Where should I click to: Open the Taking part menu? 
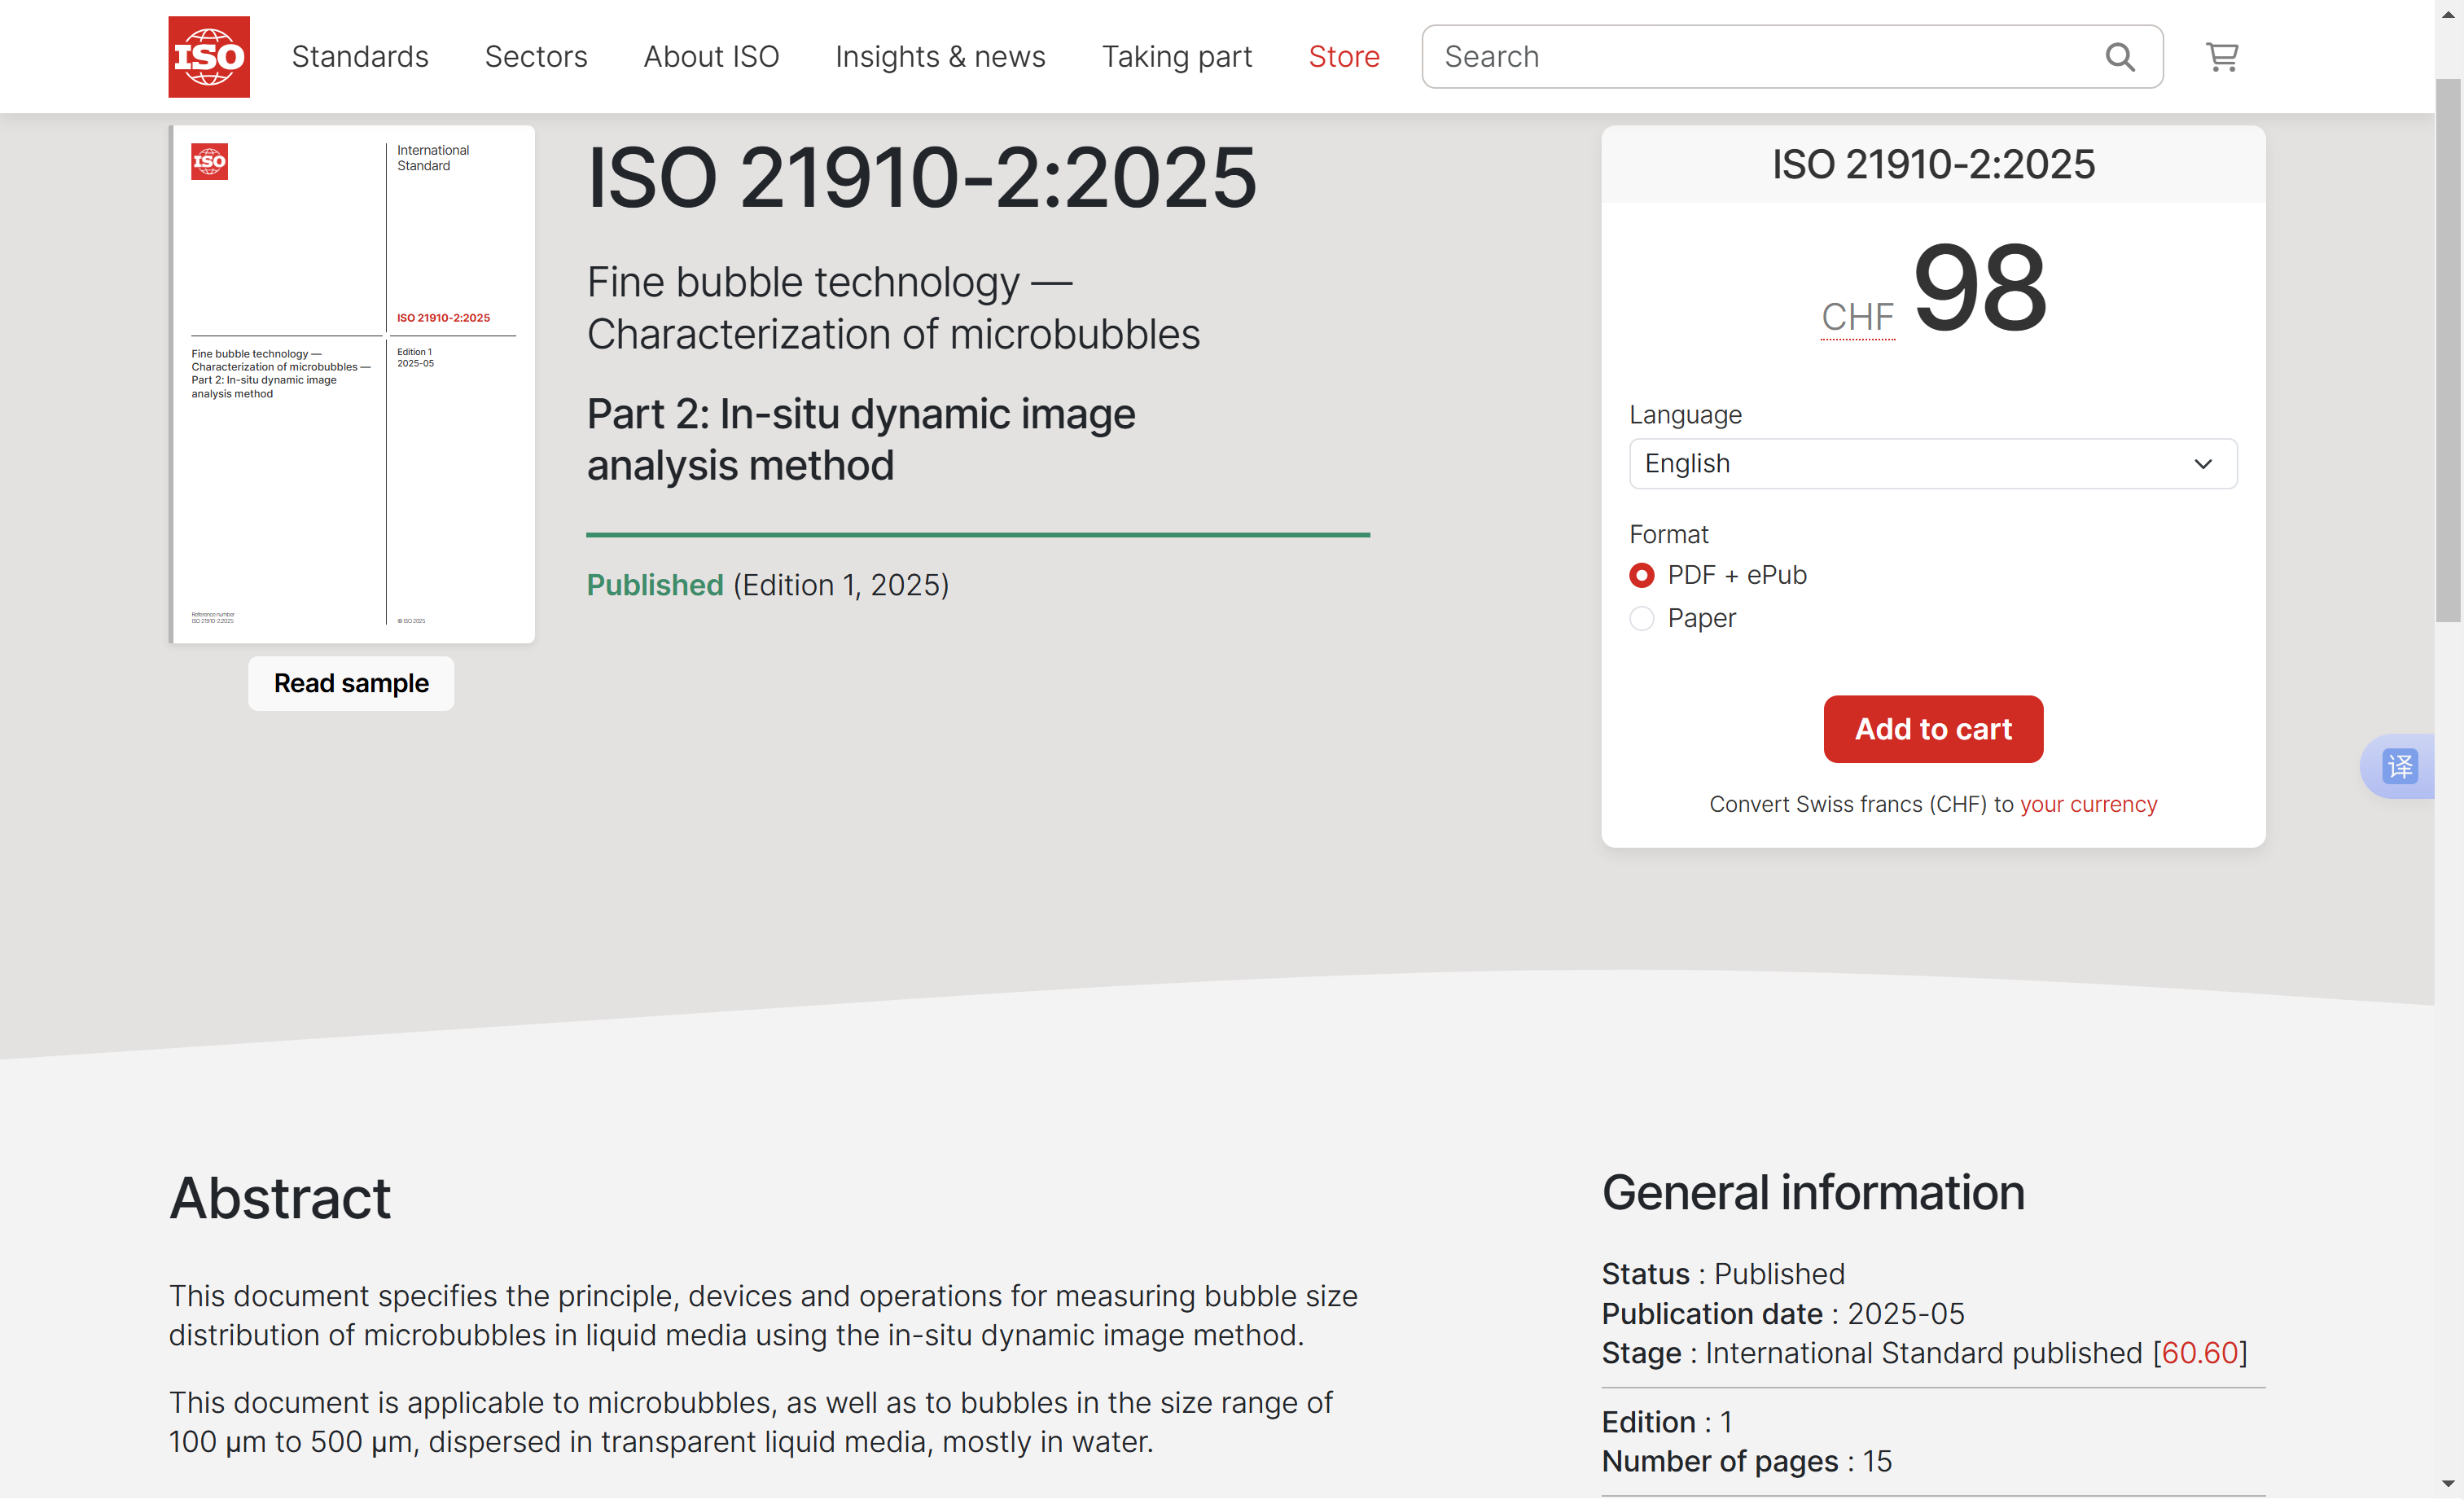pyautogui.click(x=1177, y=57)
